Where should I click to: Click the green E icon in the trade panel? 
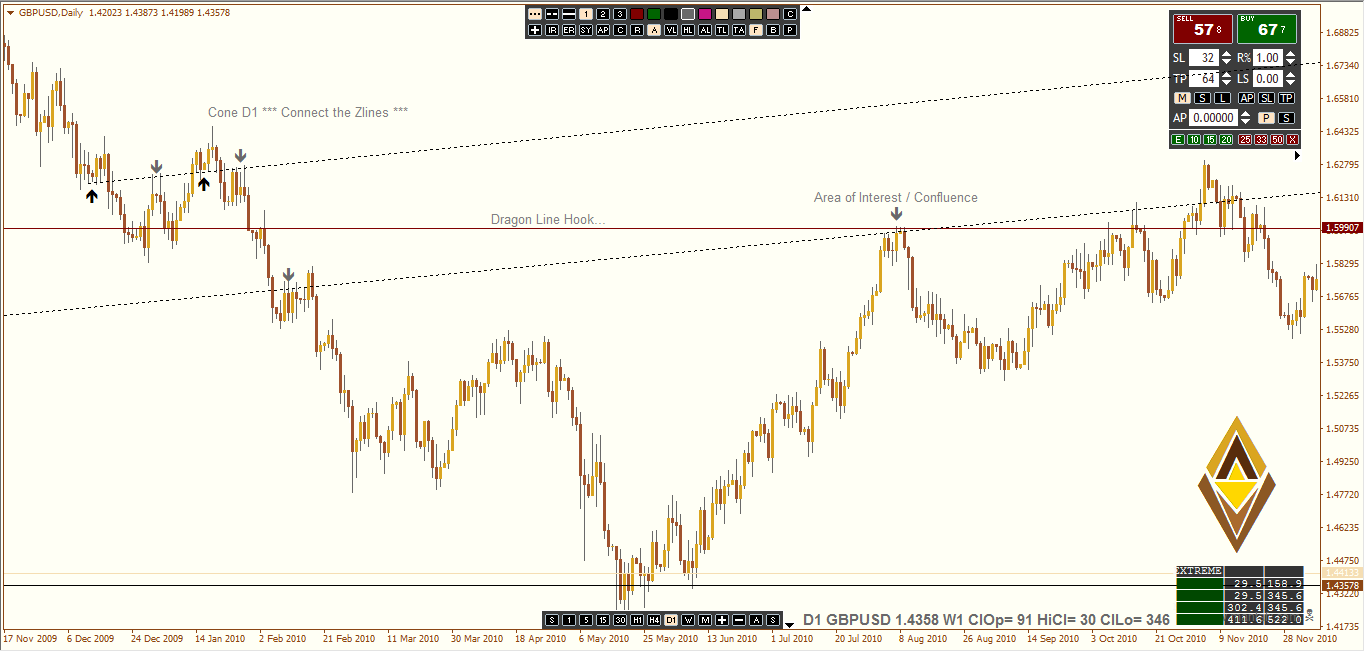[1178, 139]
